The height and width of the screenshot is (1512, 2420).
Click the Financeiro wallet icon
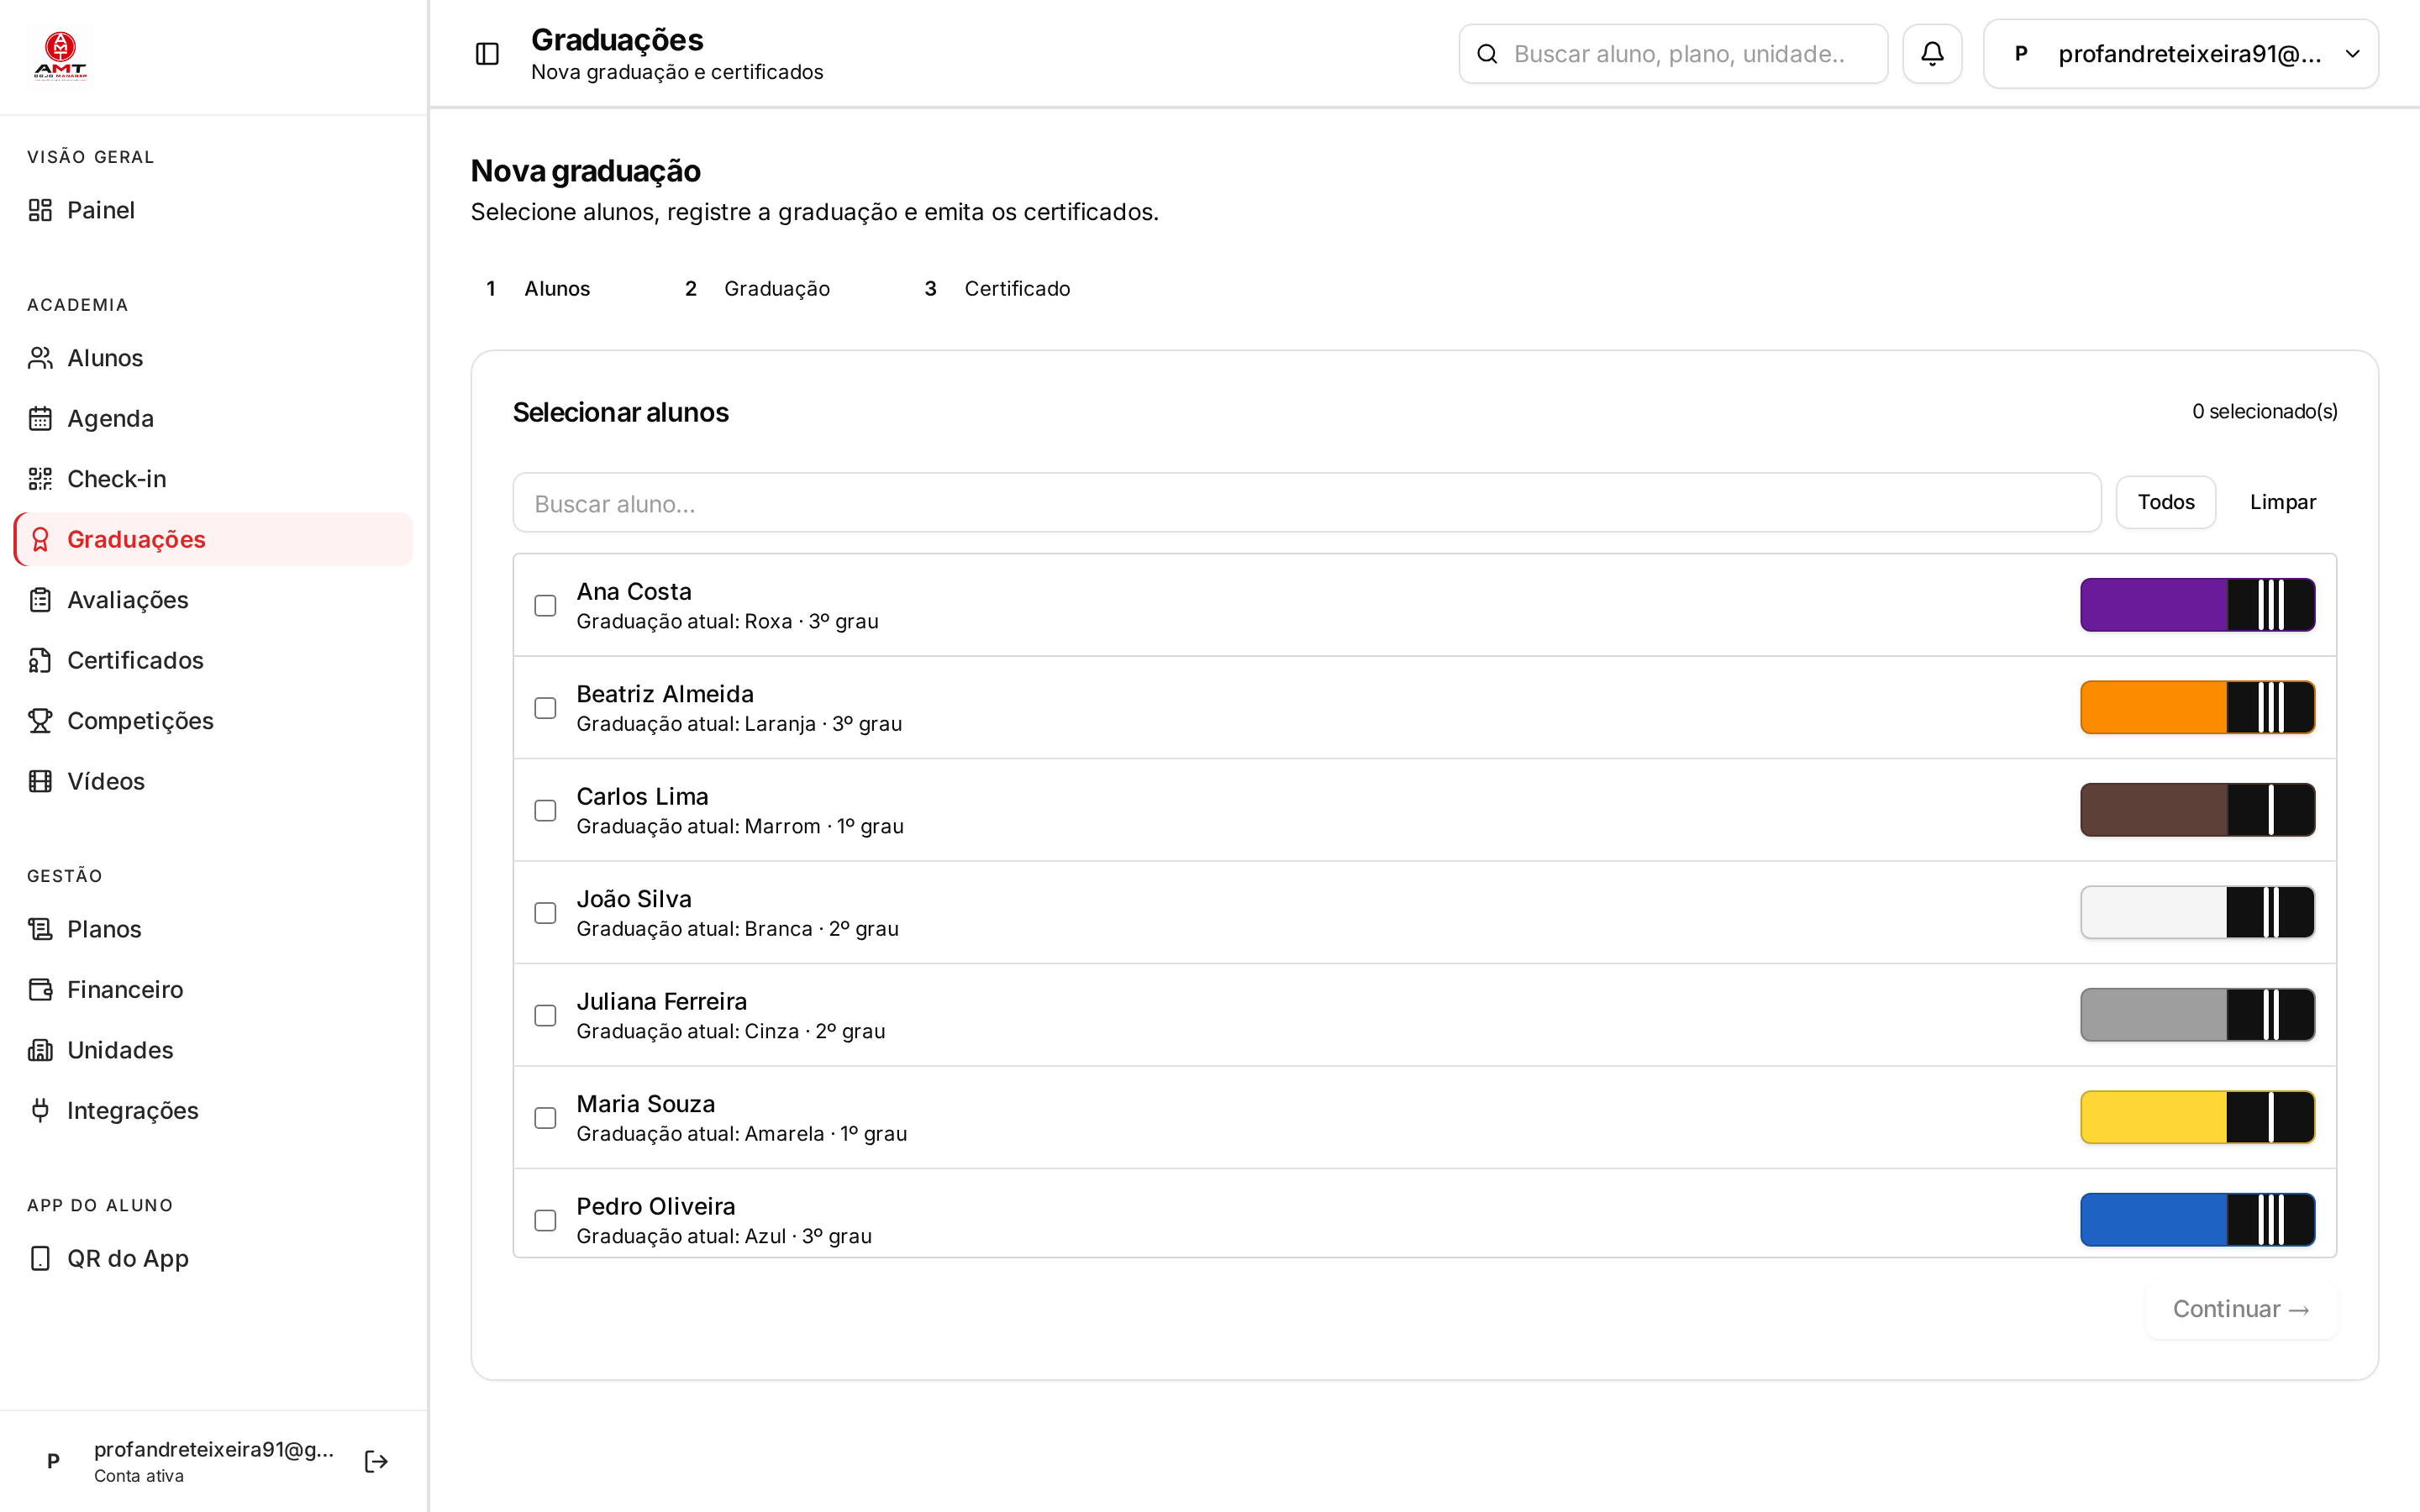click(40, 989)
